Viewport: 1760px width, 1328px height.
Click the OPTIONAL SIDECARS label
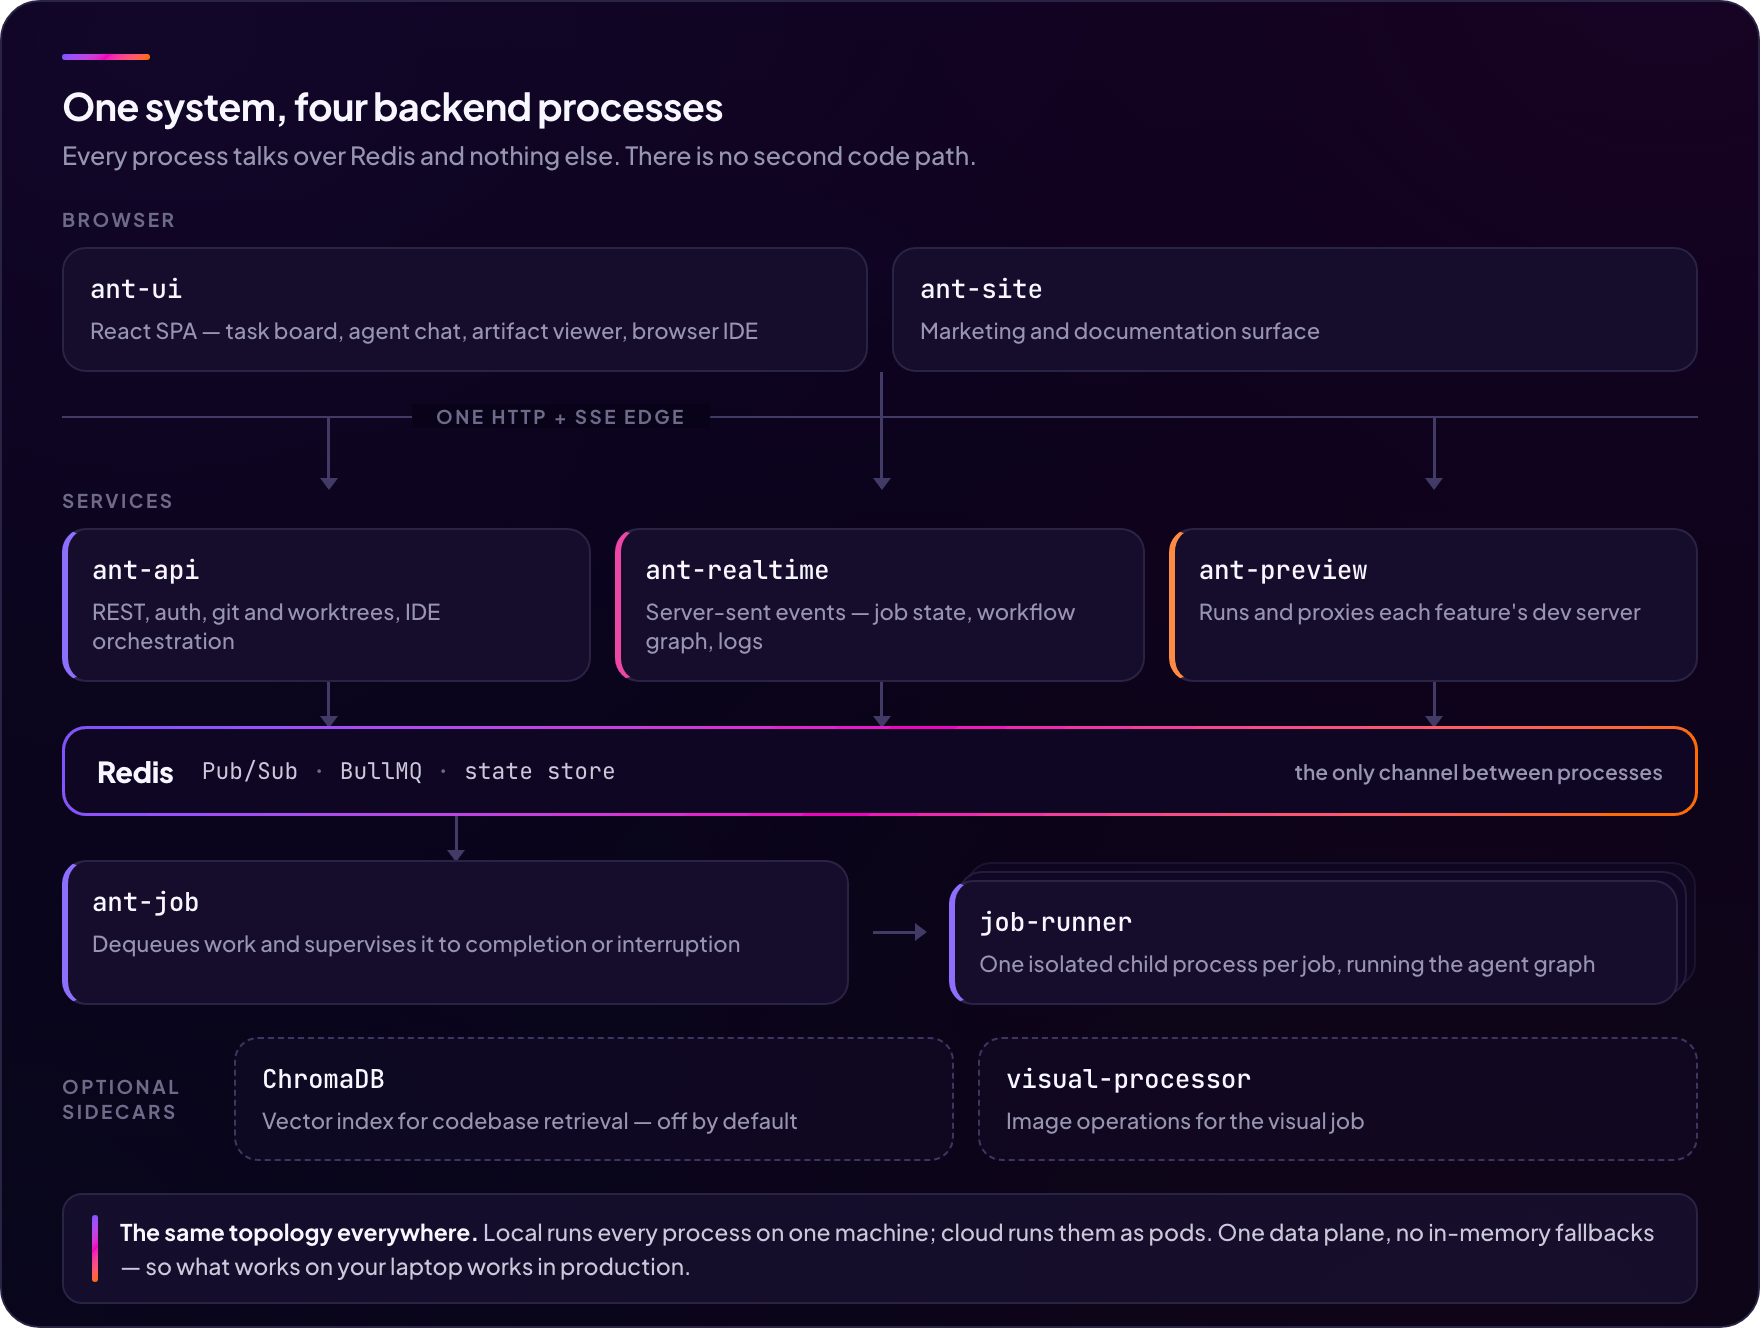point(121,1099)
